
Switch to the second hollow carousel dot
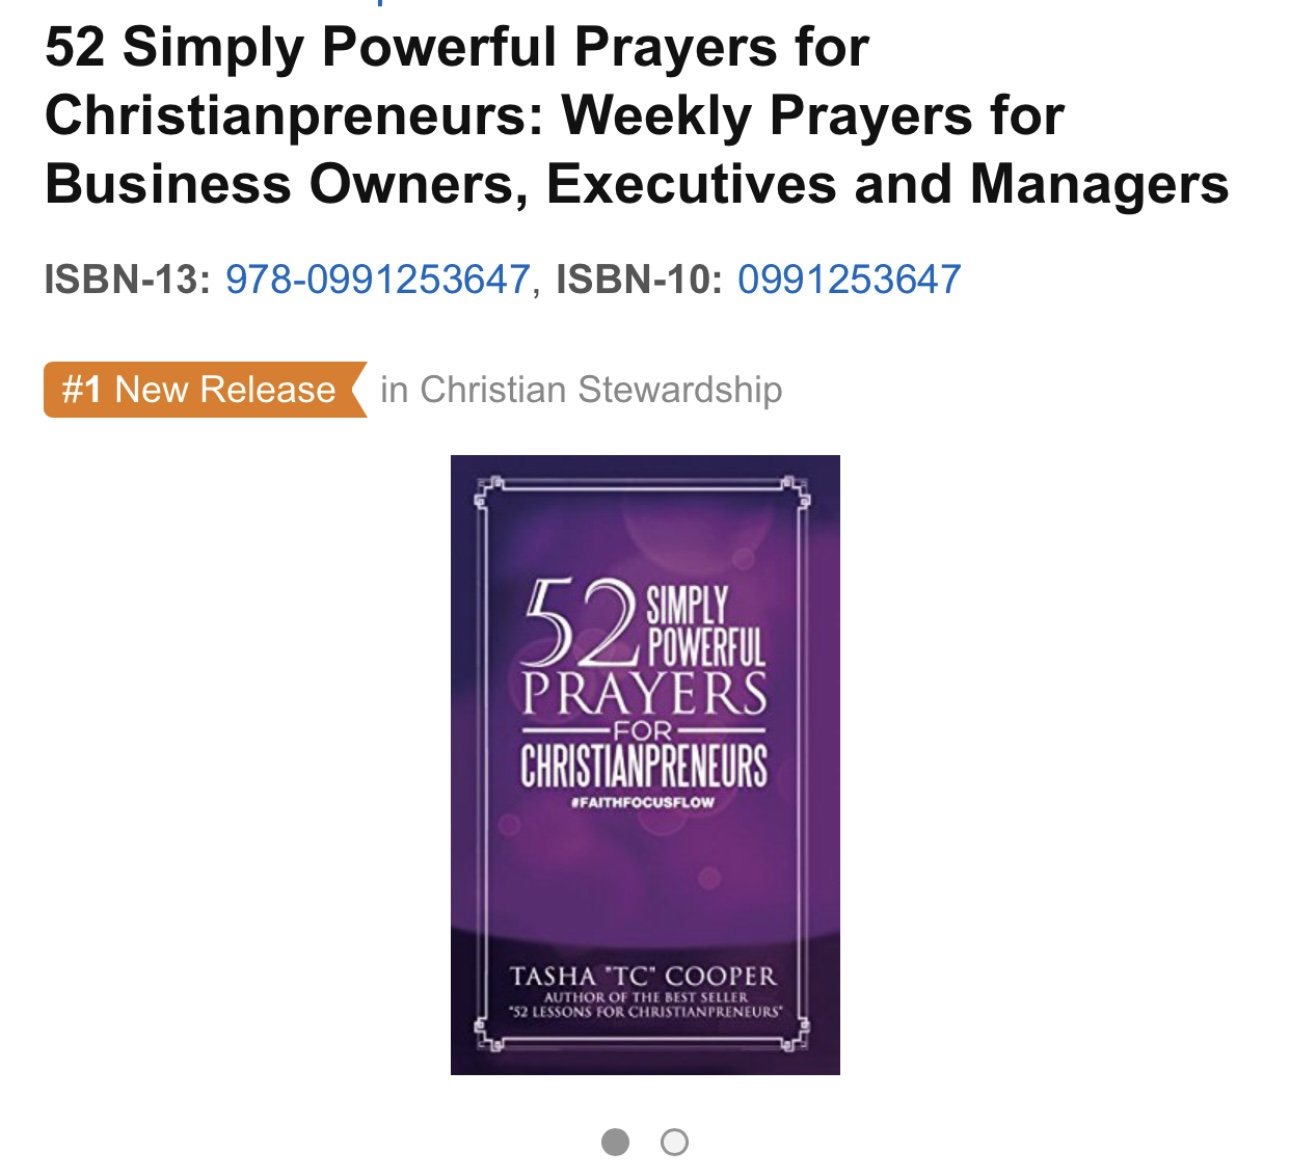(x=675, y=1141)
